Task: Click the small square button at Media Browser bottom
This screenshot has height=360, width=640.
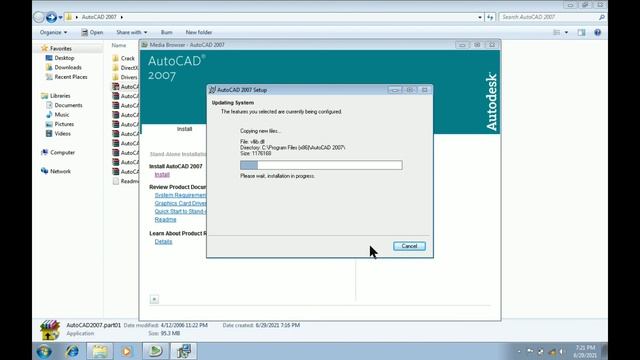Action: click(x=154, y=299)
